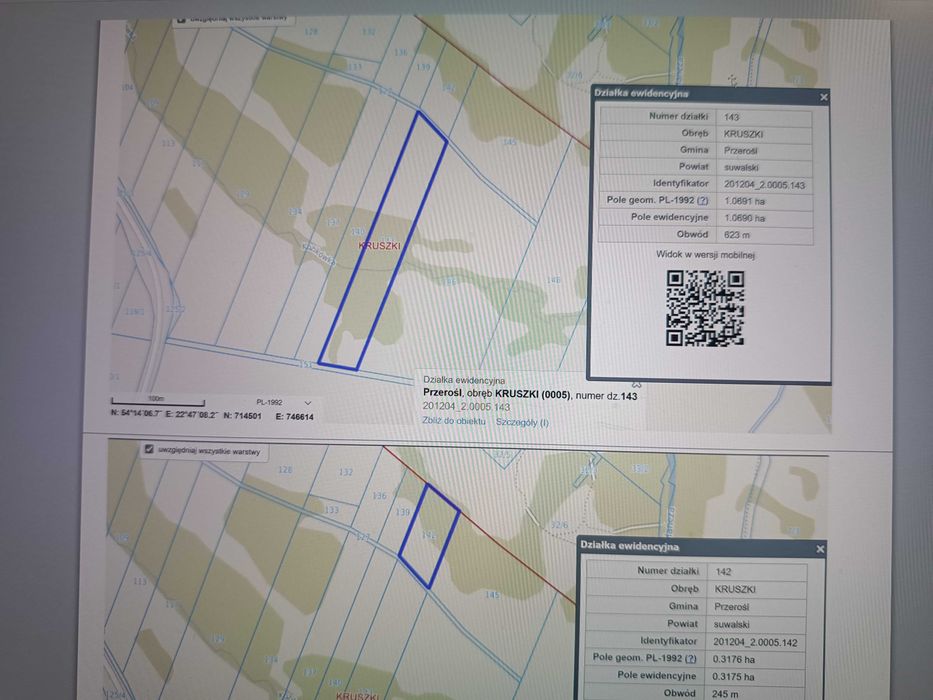Click parcel label 128 on the bottom map
This screenshot has width=933, height=700.
(x=286, y=470)
